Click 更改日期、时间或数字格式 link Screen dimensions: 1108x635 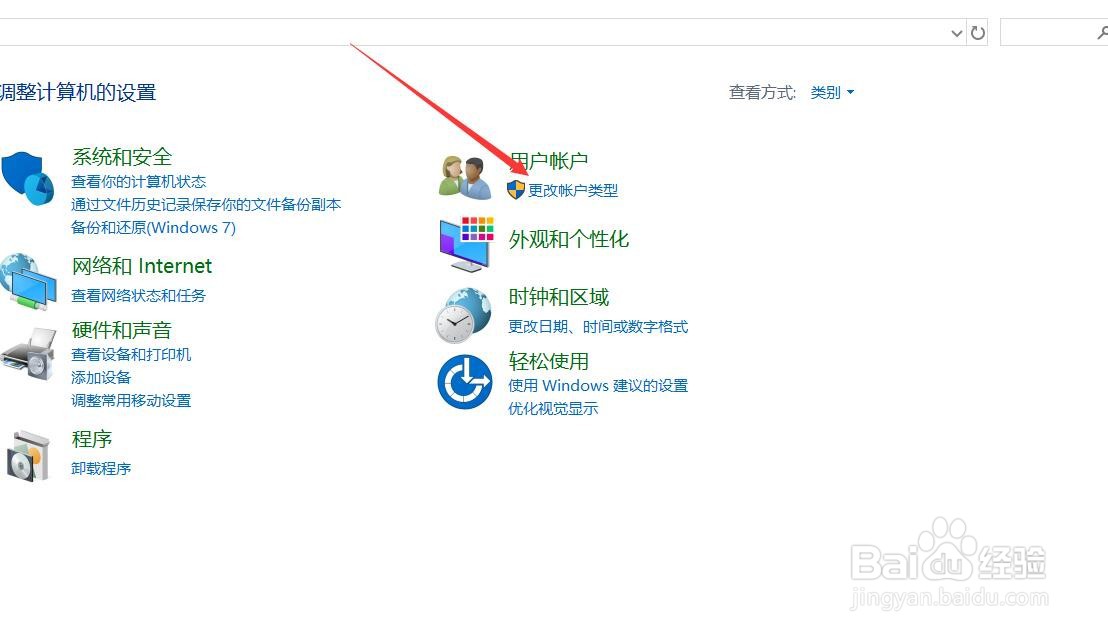point(598,326)
